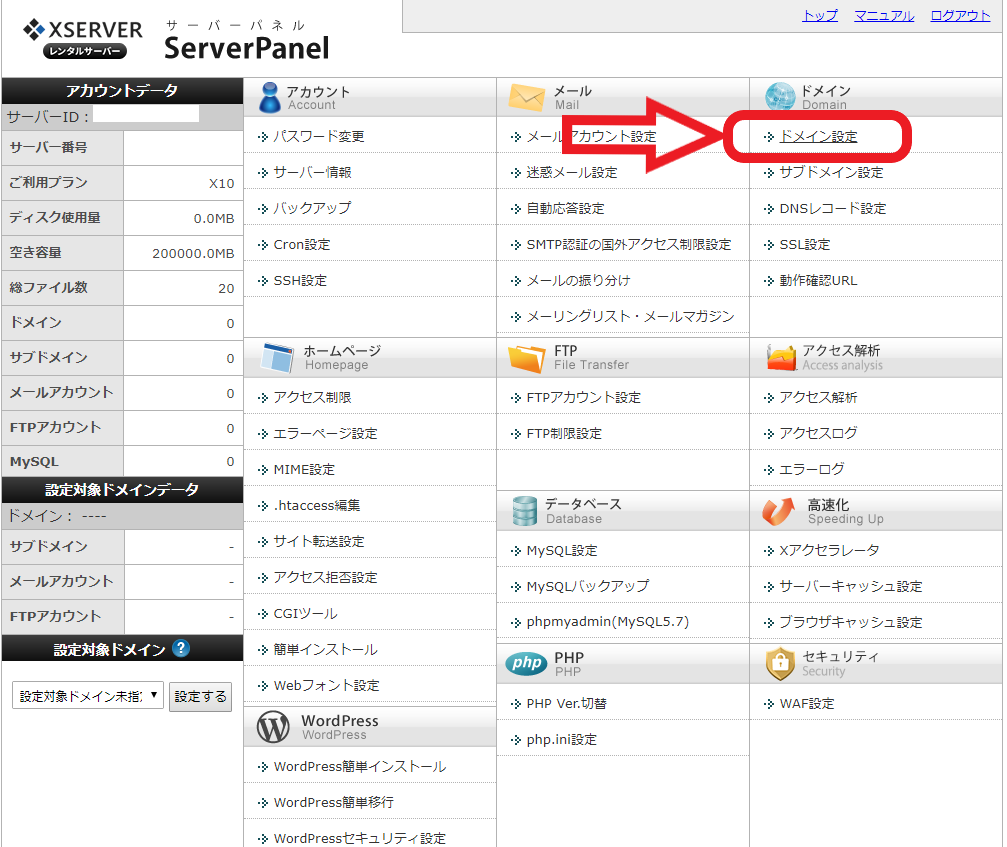Viewport: 1007px width, 847px height.
Task: Click the PHP logo icon
Action: (x=526, y=663)
